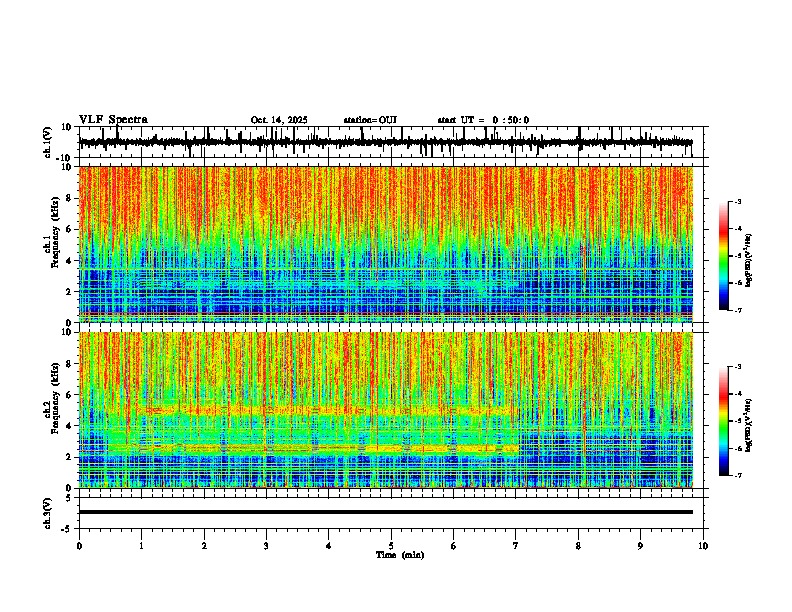Click the ch.1 spectrogram's red high-frequency region
Viewport: 792px width, 612px height.
click(x=385, y=202)
